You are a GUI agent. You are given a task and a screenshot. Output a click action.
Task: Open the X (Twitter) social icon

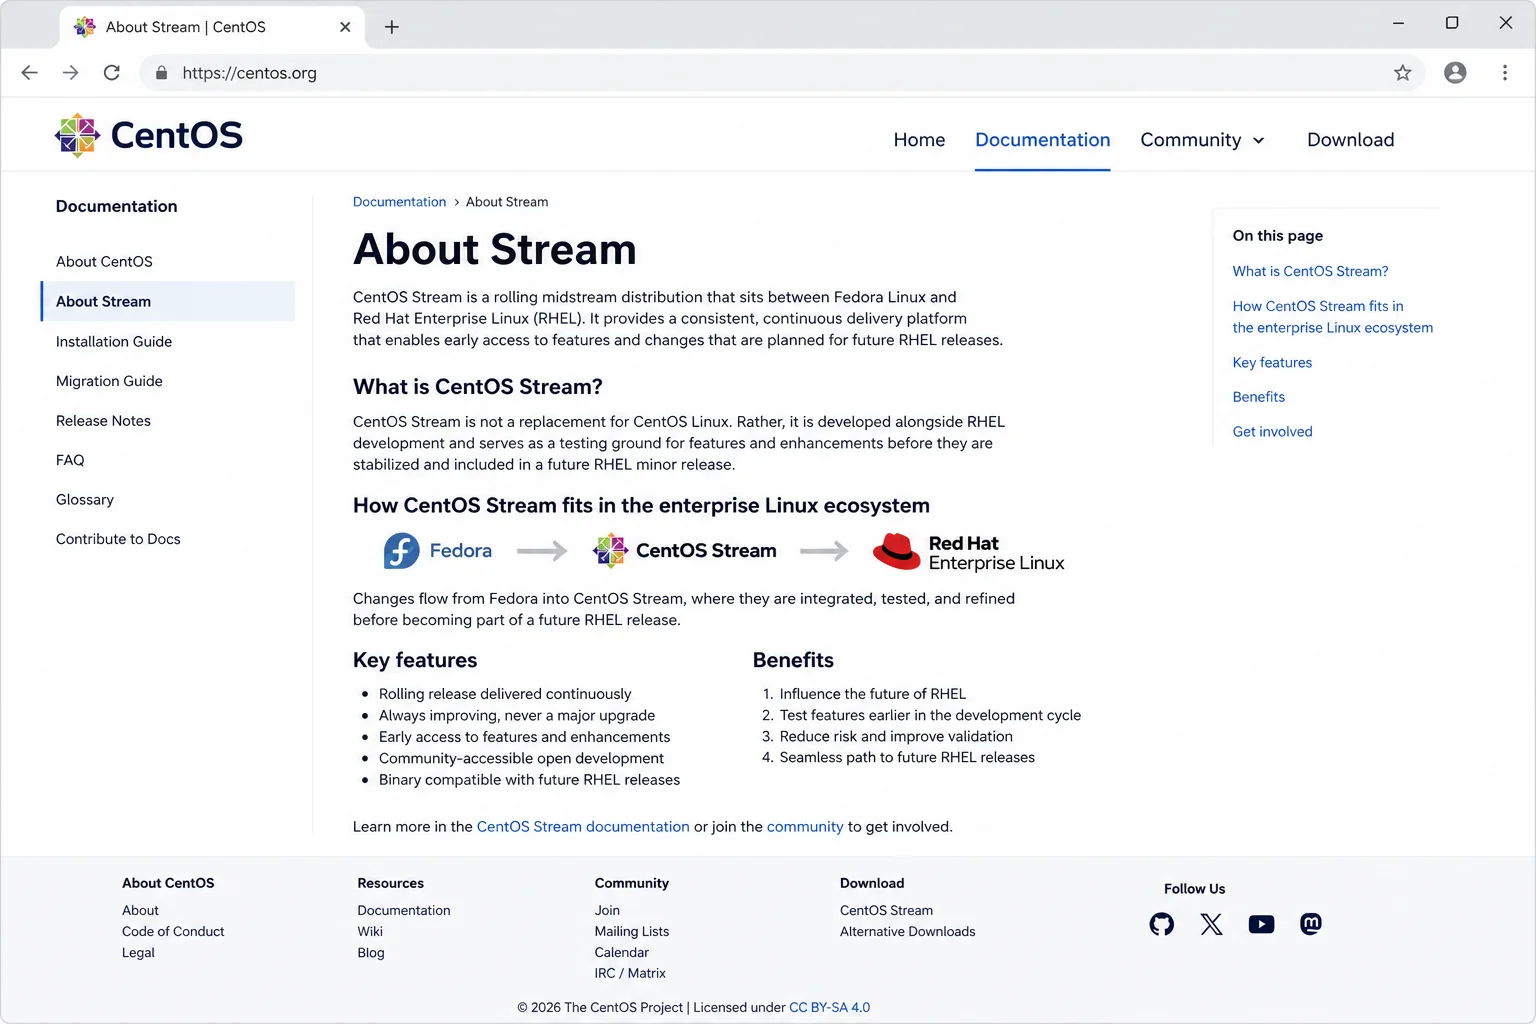point(1211,924)
